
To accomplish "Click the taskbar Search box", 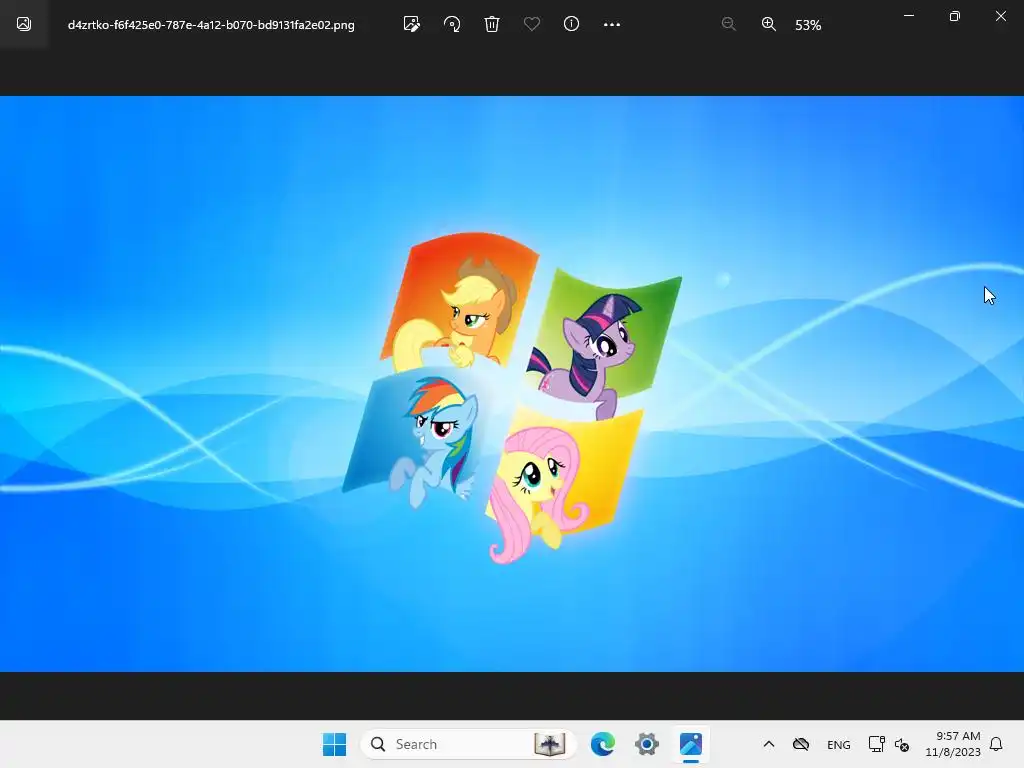I will (468, 744).
